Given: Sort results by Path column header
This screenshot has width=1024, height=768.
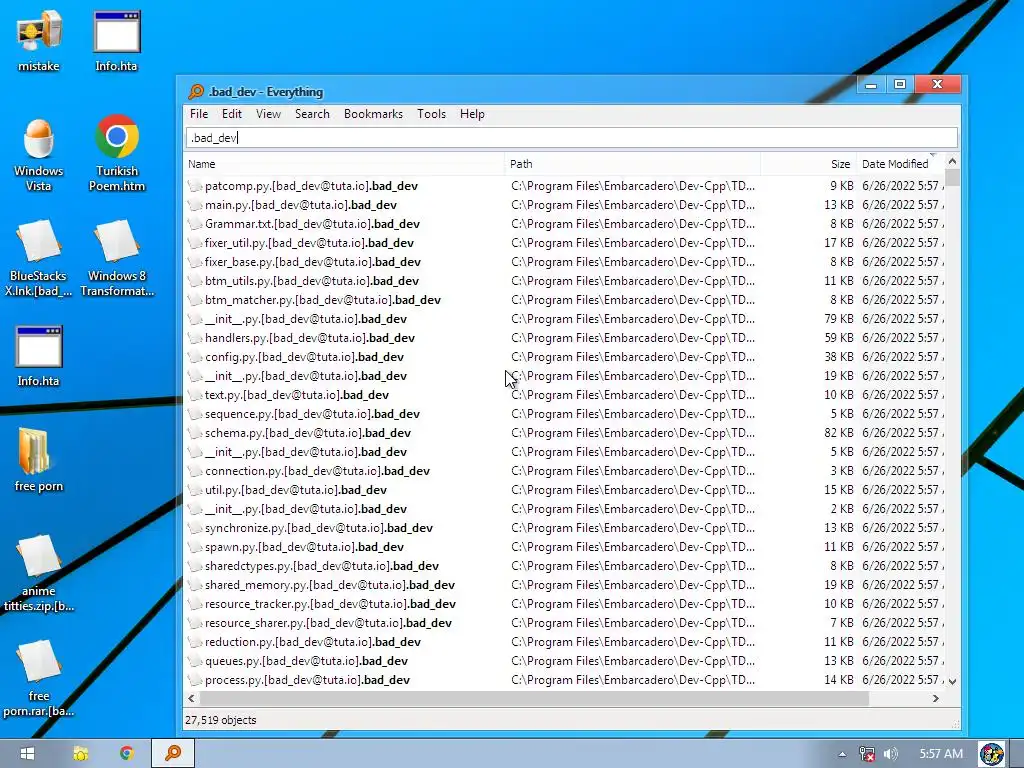Looking at the screenshot, I should click(632, 164).
